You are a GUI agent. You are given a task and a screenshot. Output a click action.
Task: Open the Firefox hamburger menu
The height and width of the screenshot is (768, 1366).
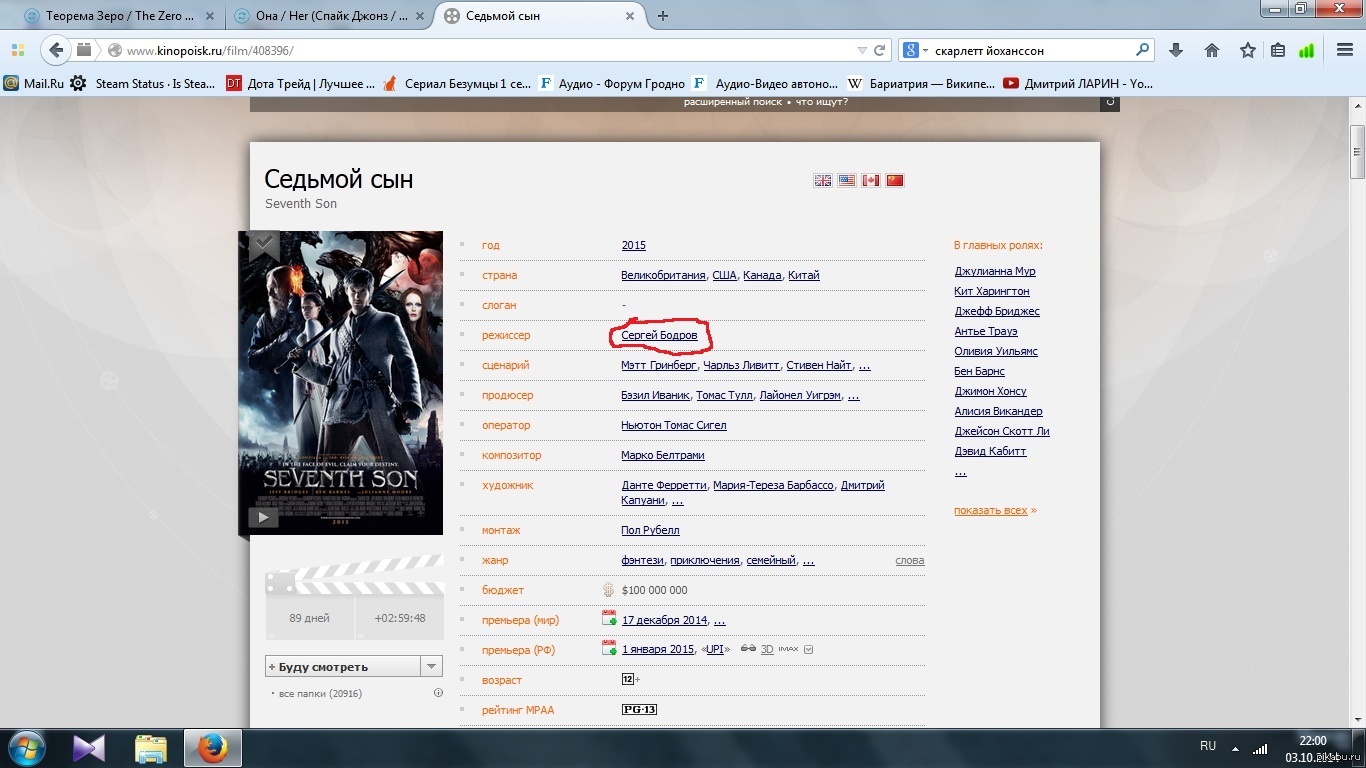1345,50
